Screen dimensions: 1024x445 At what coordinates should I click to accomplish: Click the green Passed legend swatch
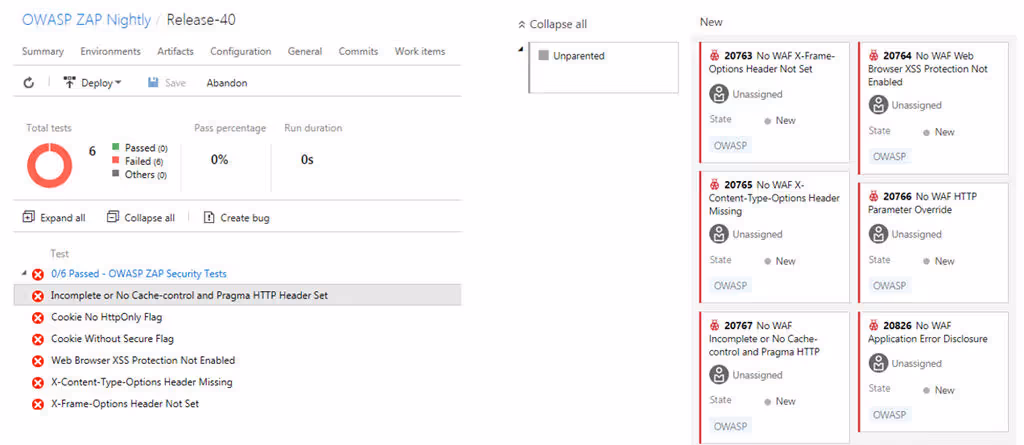click(116, 147)
